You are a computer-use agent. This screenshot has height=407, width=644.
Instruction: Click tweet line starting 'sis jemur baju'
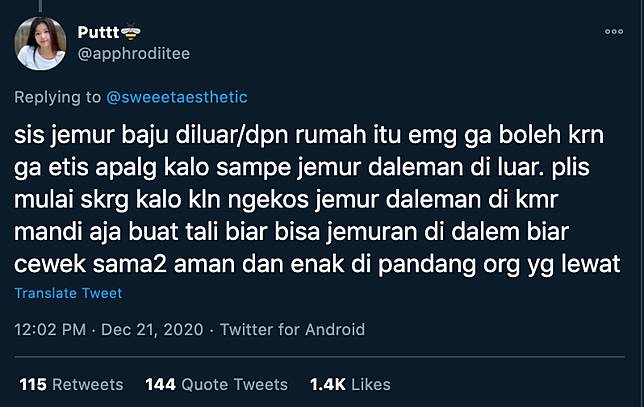309,136
